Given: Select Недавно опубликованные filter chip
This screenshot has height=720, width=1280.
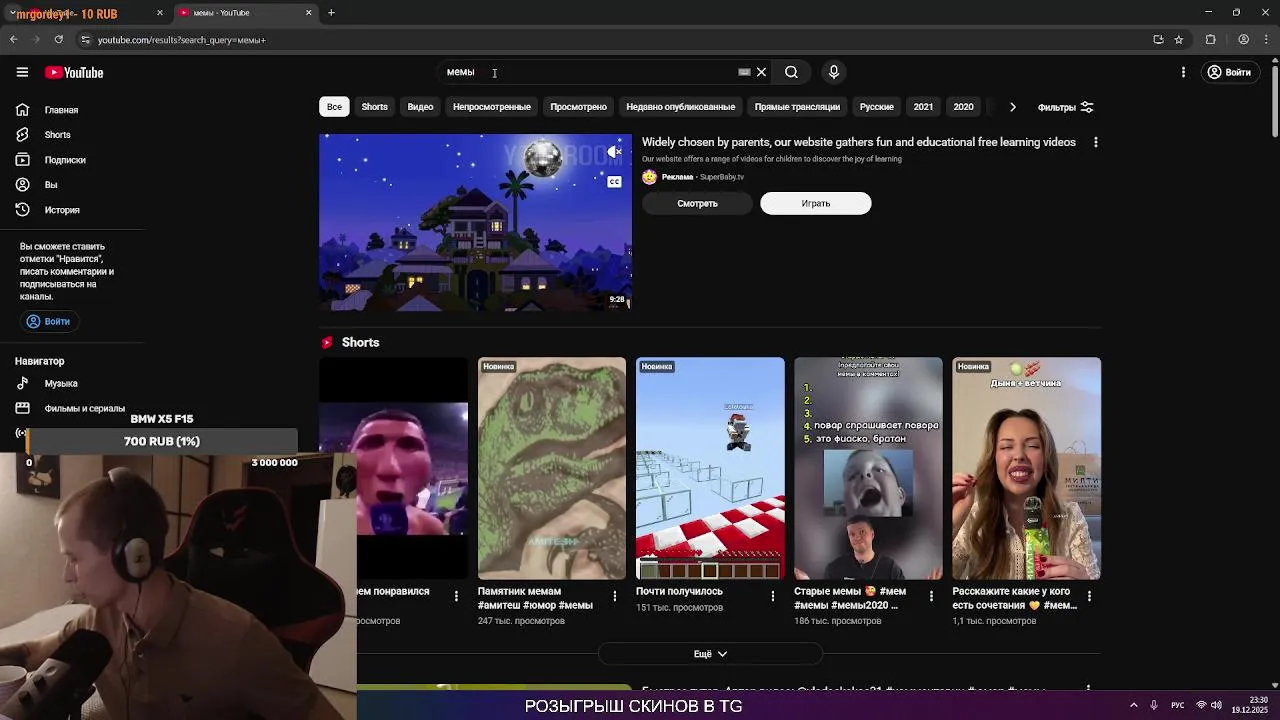Looking at the screenshot, I should pos(680,107).
